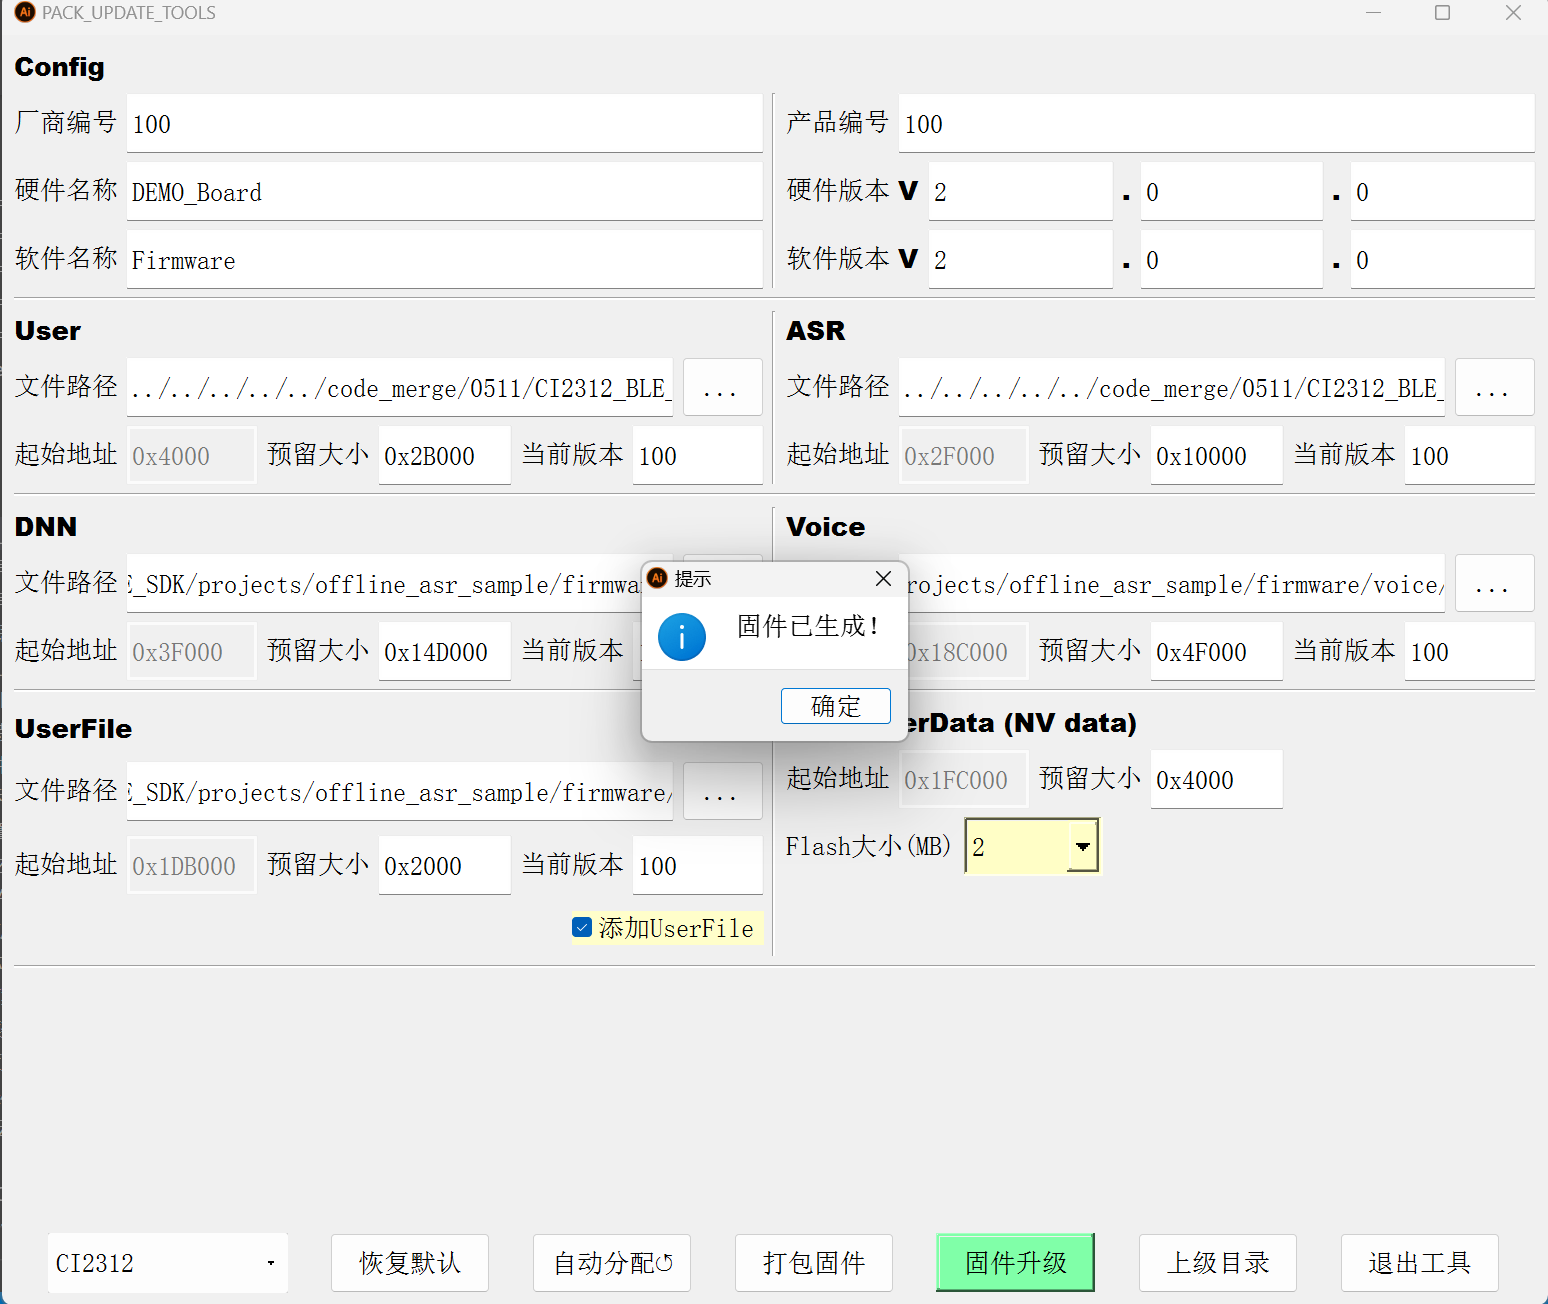This screenshot has width=1548, height=1304.
Task: Open the Flash大小(MB) dropdown
Action: pyautogui.click(x=1082, y=846)
